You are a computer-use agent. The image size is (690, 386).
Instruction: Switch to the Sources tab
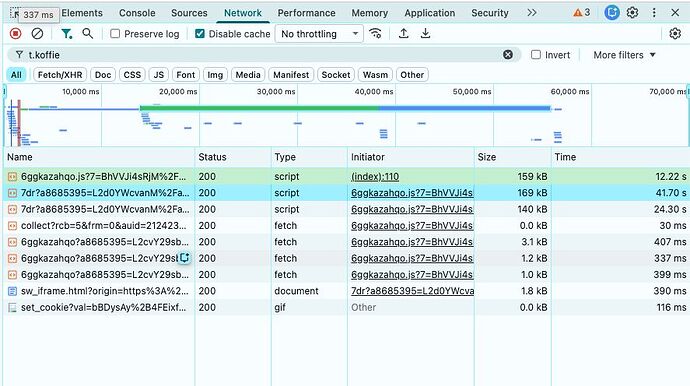tap(189, 13)
